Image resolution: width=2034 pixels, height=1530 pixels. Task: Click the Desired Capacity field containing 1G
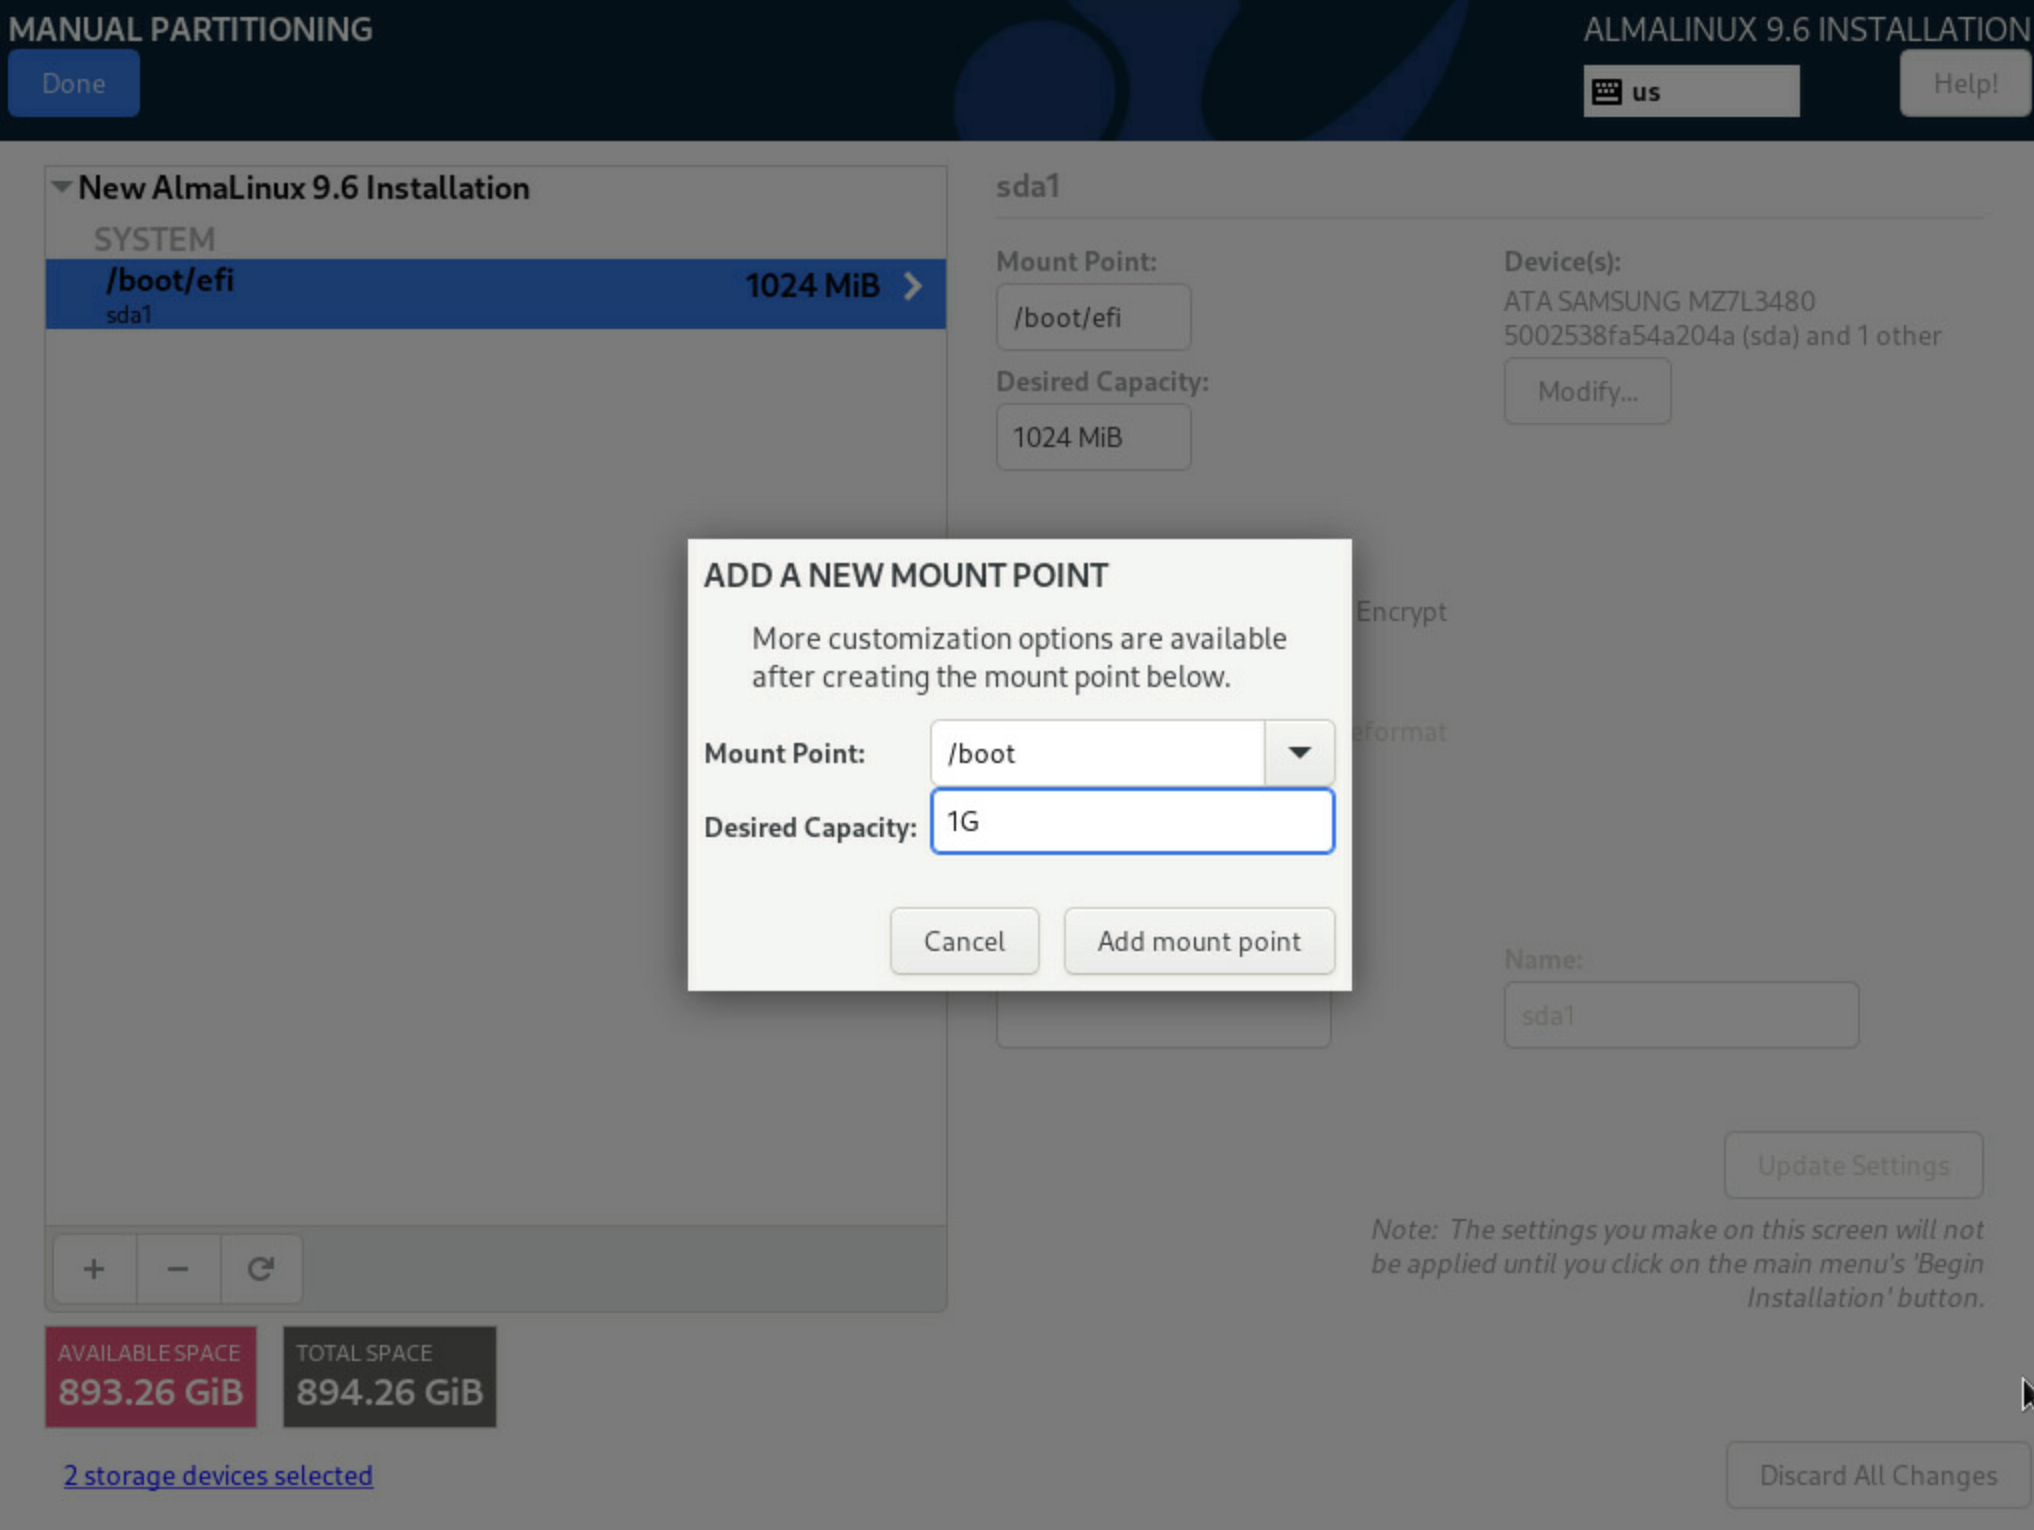(1132, 821)
